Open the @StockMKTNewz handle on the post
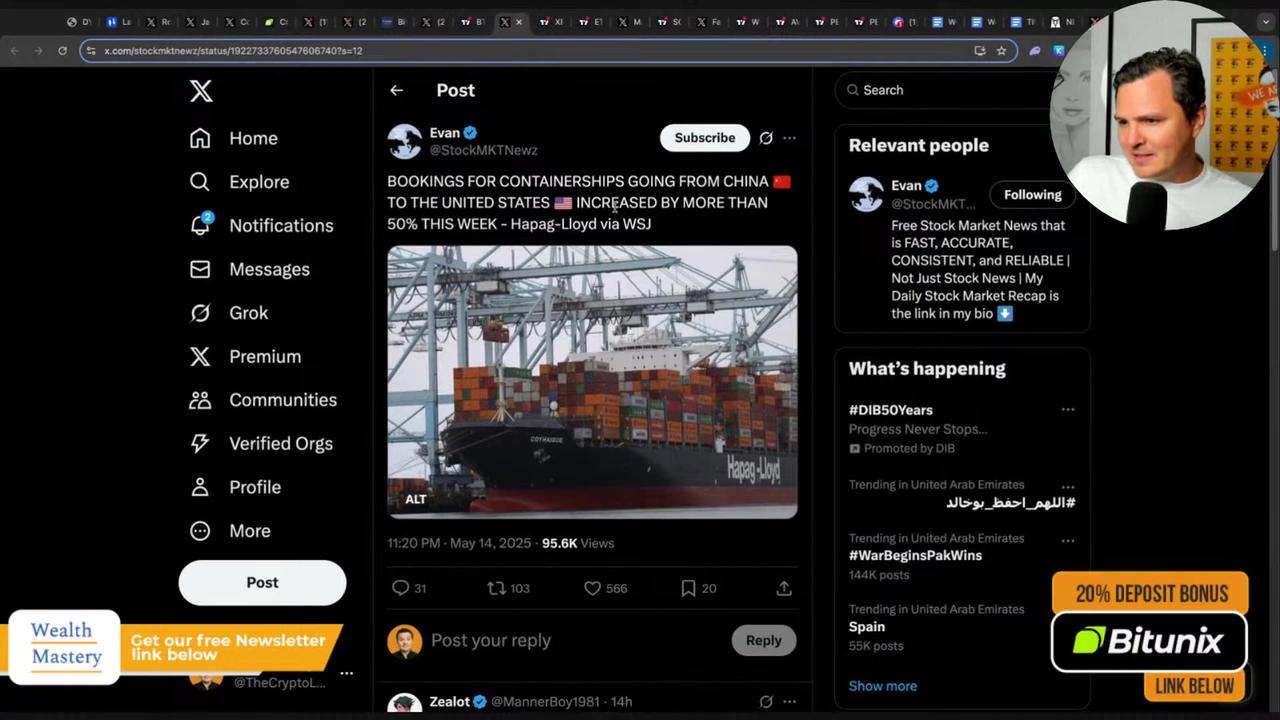The image size is (1280, 720). click(484, 150)
